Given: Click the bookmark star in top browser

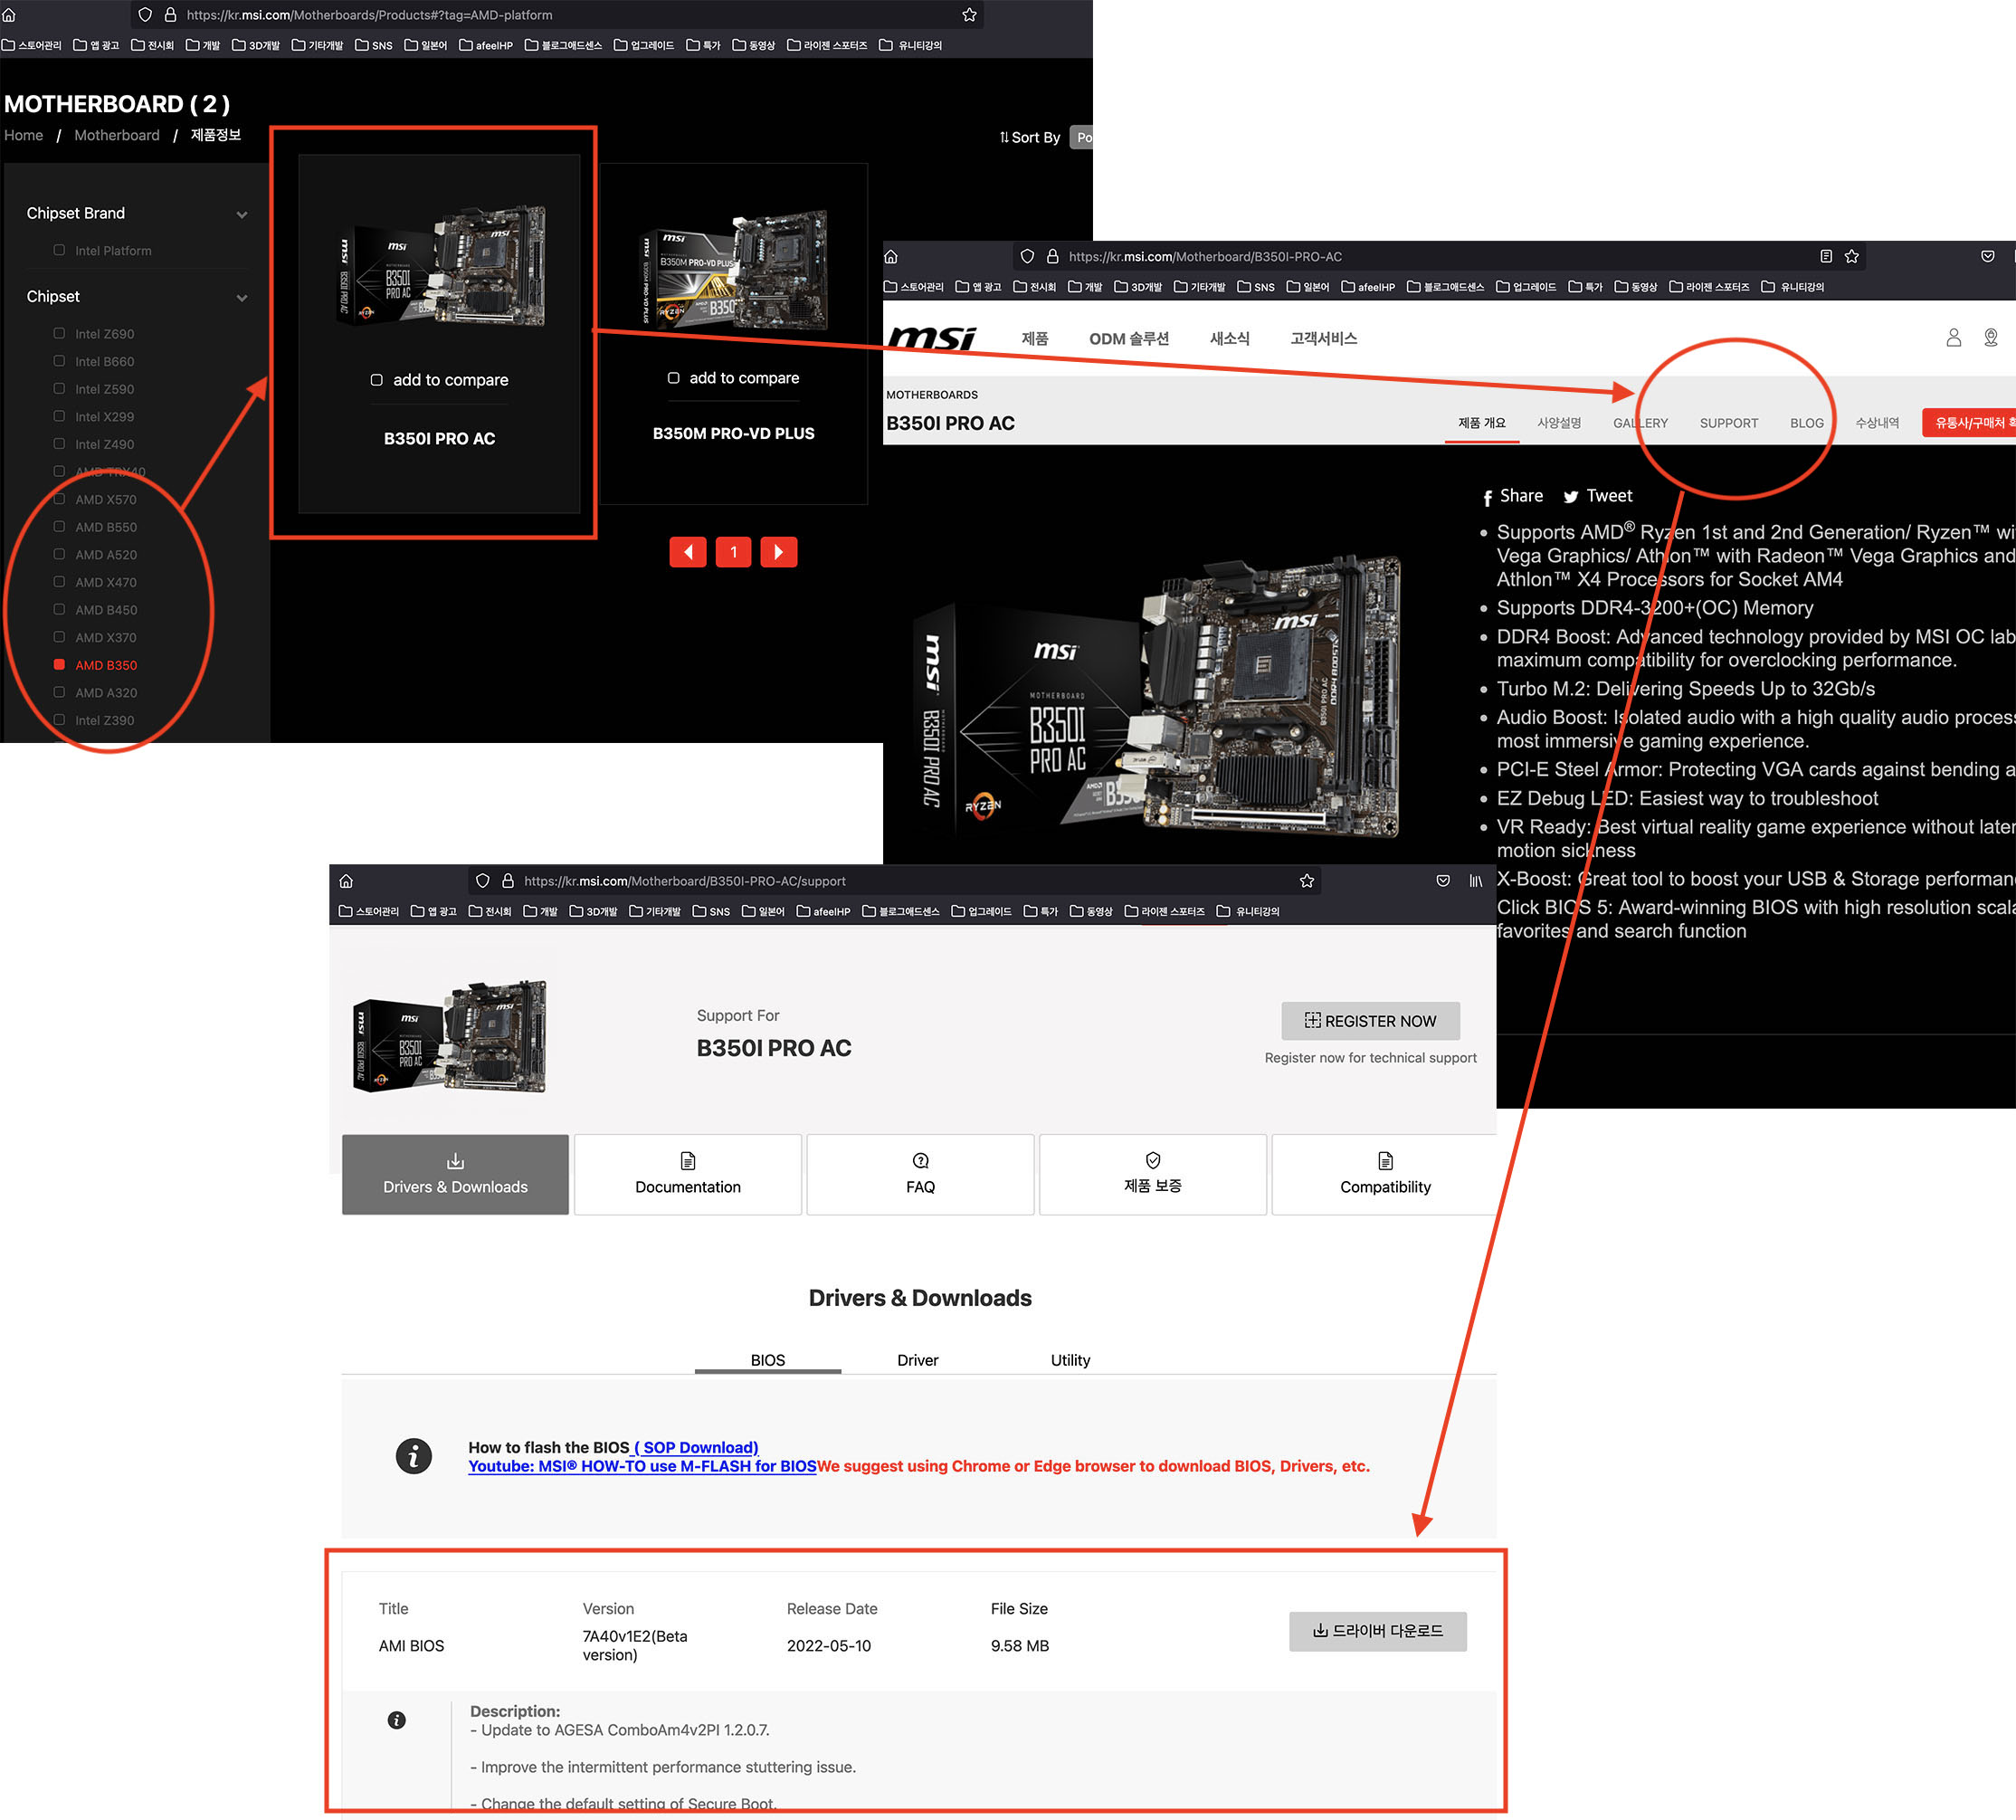Looking at the screenshot, I should pos(969,15).
